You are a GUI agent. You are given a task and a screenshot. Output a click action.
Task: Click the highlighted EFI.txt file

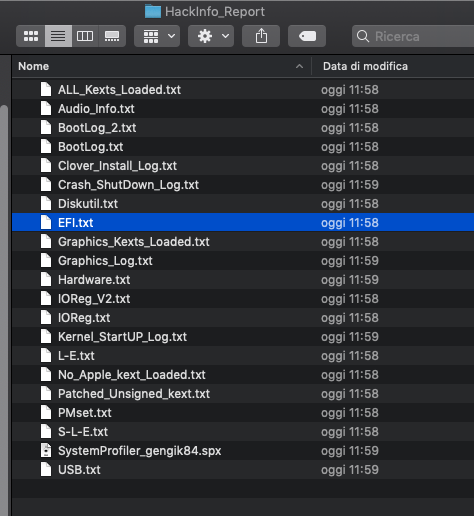click(243, 223)
